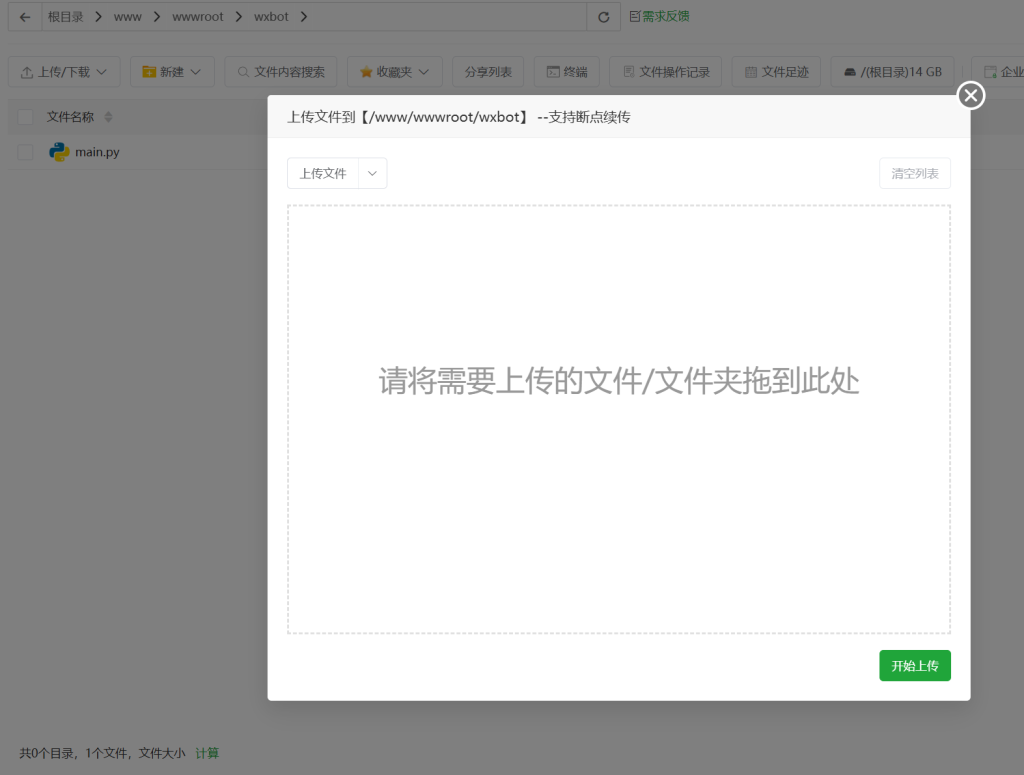The height and width of the screenshot is (775, 1024).
Task: Expand the 上传文件 type selector in dialog
Action: coord(371,172)
